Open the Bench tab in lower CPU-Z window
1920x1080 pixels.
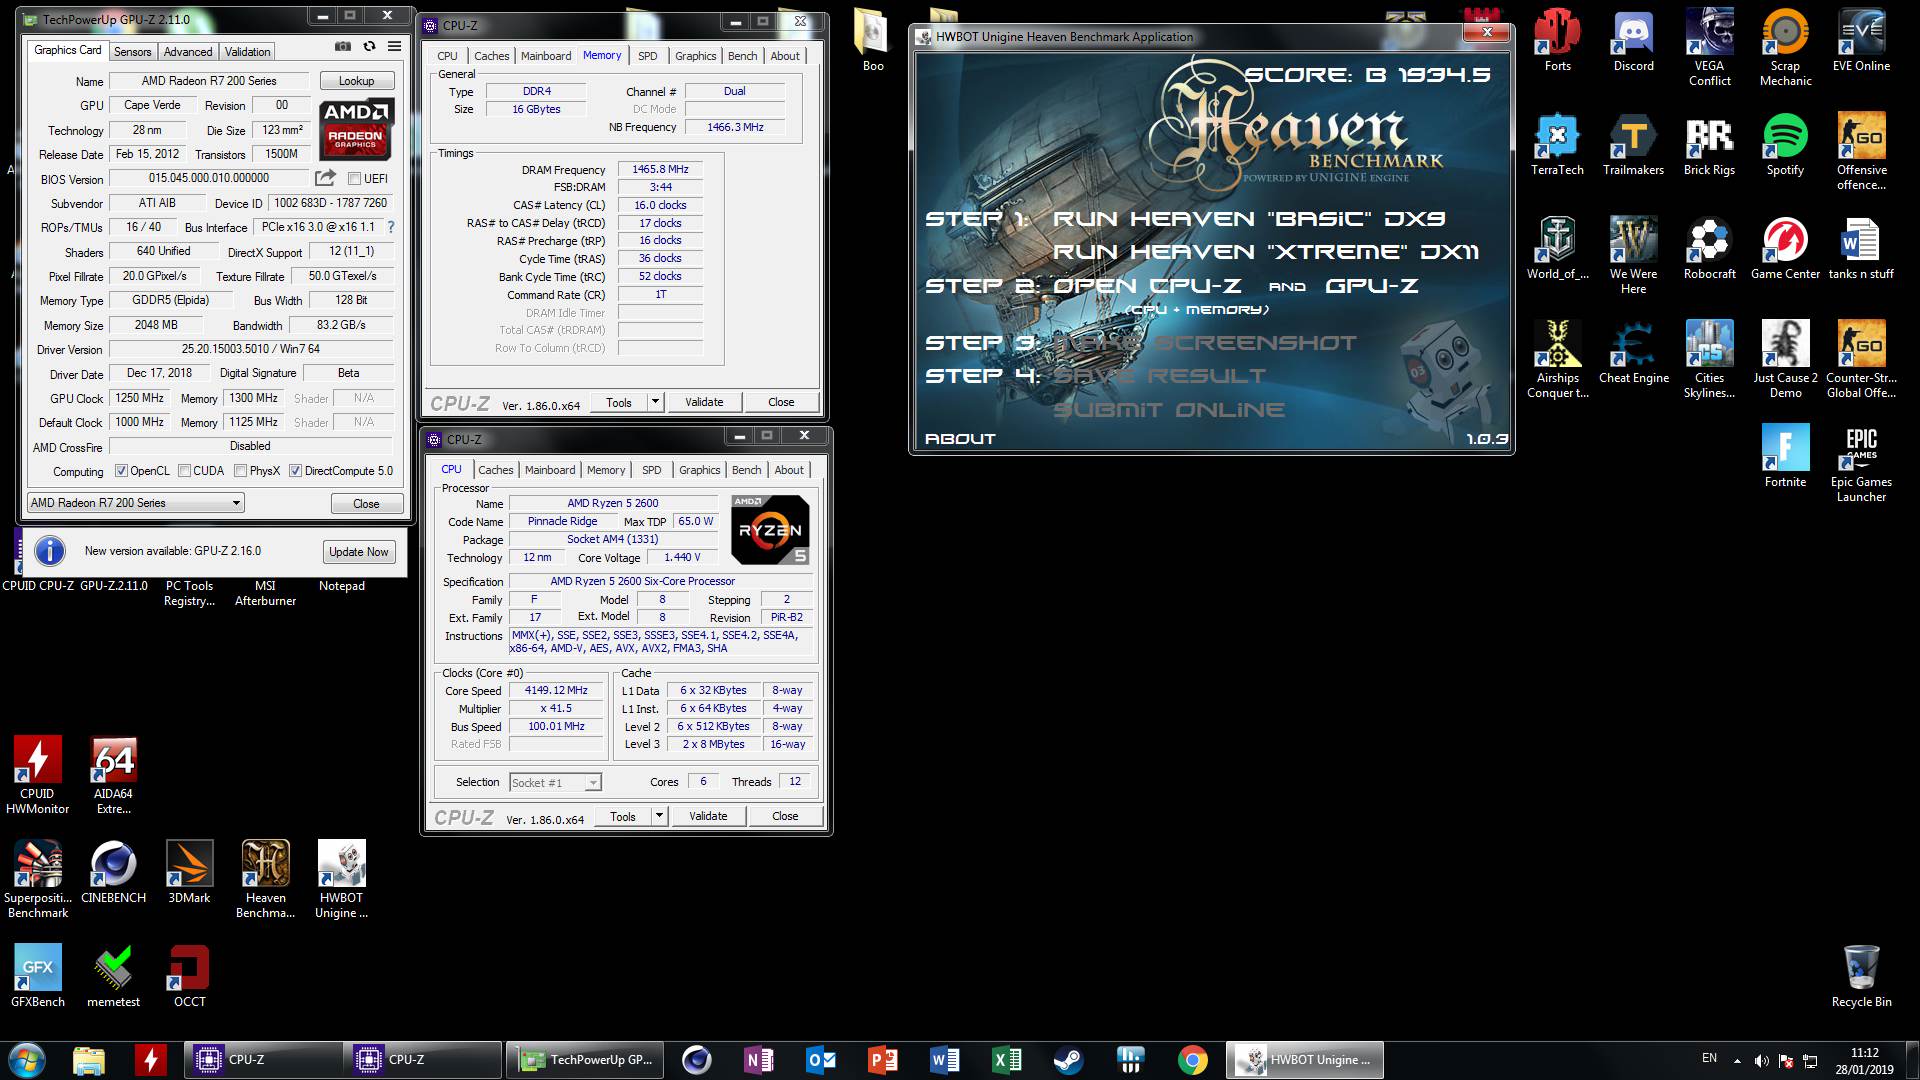pos(746,470)
